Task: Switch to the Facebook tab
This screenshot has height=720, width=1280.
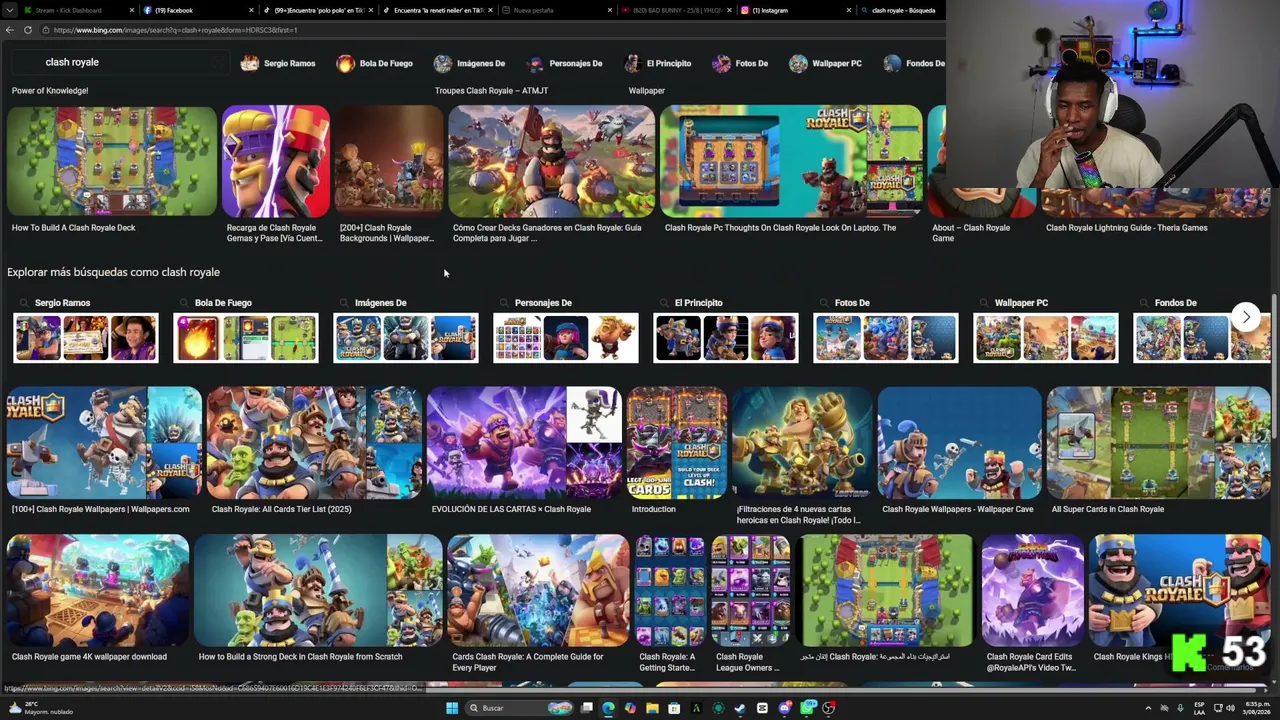Action: pos(196,10)
